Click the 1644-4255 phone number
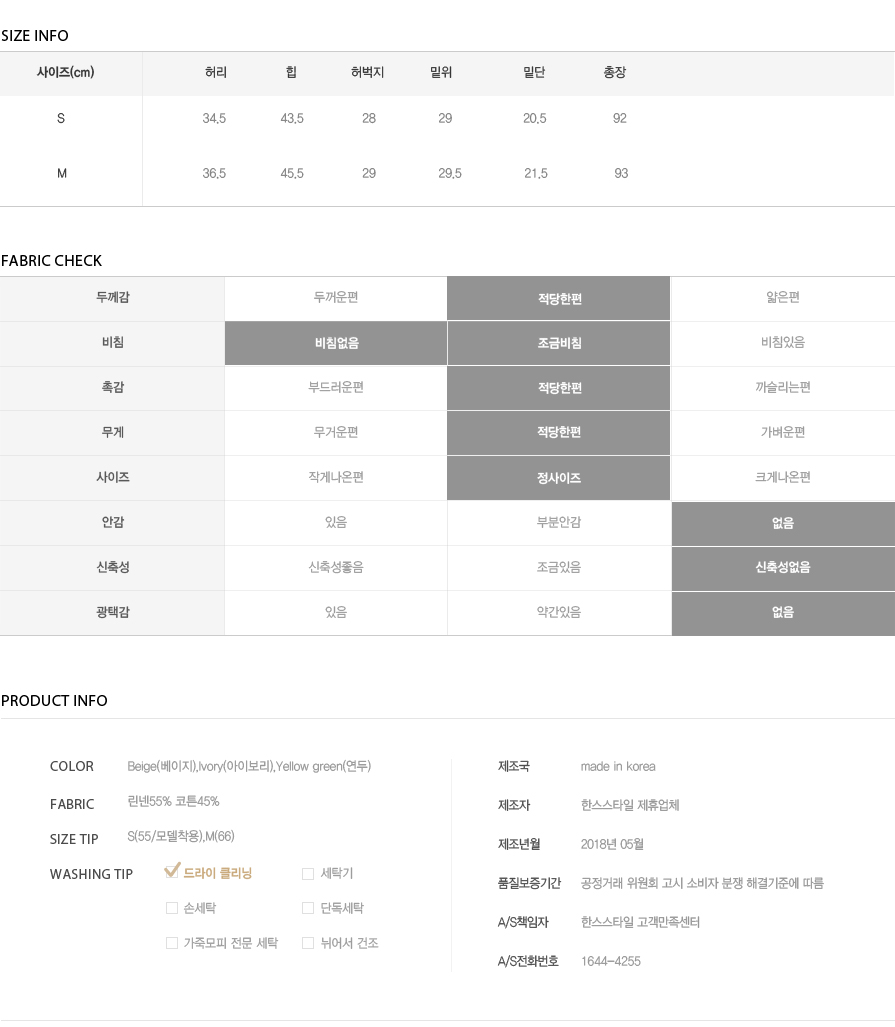Viewport: 895px width, 1027px height. point(611,962)
